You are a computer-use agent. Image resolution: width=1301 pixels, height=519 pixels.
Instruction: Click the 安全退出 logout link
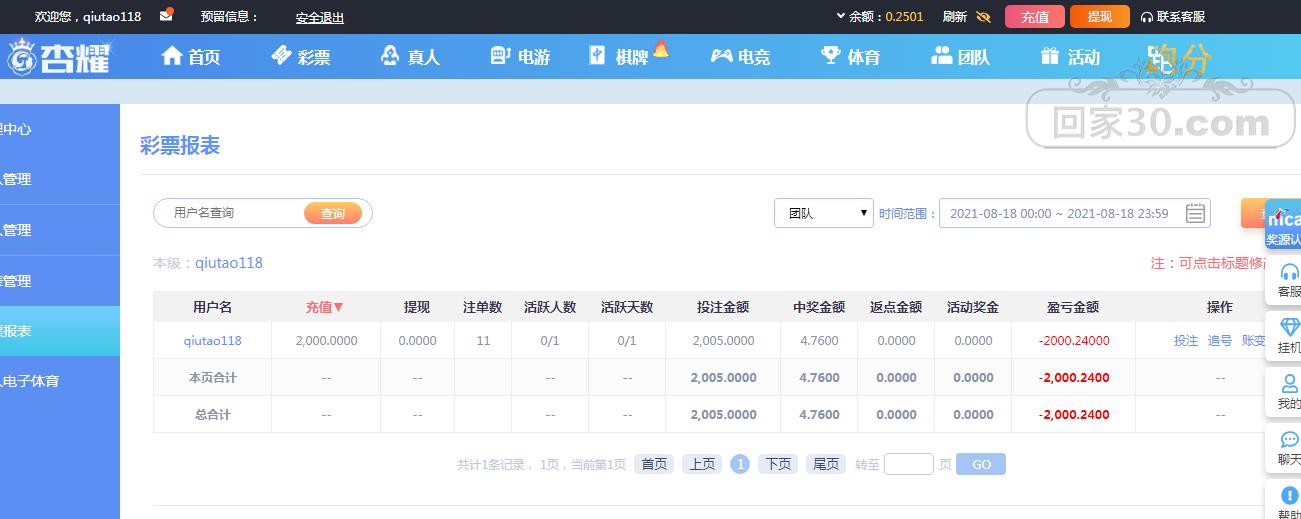(320, 18)
